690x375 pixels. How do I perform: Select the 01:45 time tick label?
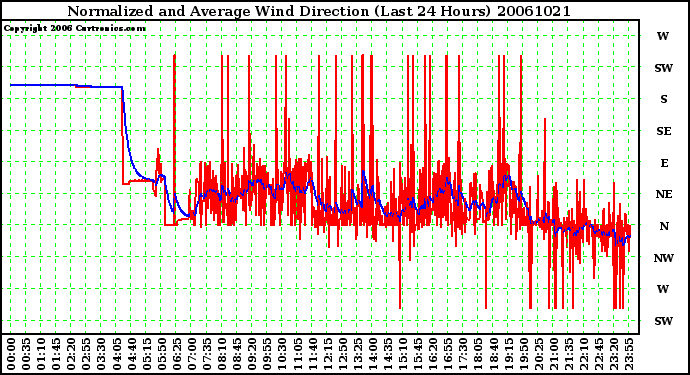pos(56,354)
